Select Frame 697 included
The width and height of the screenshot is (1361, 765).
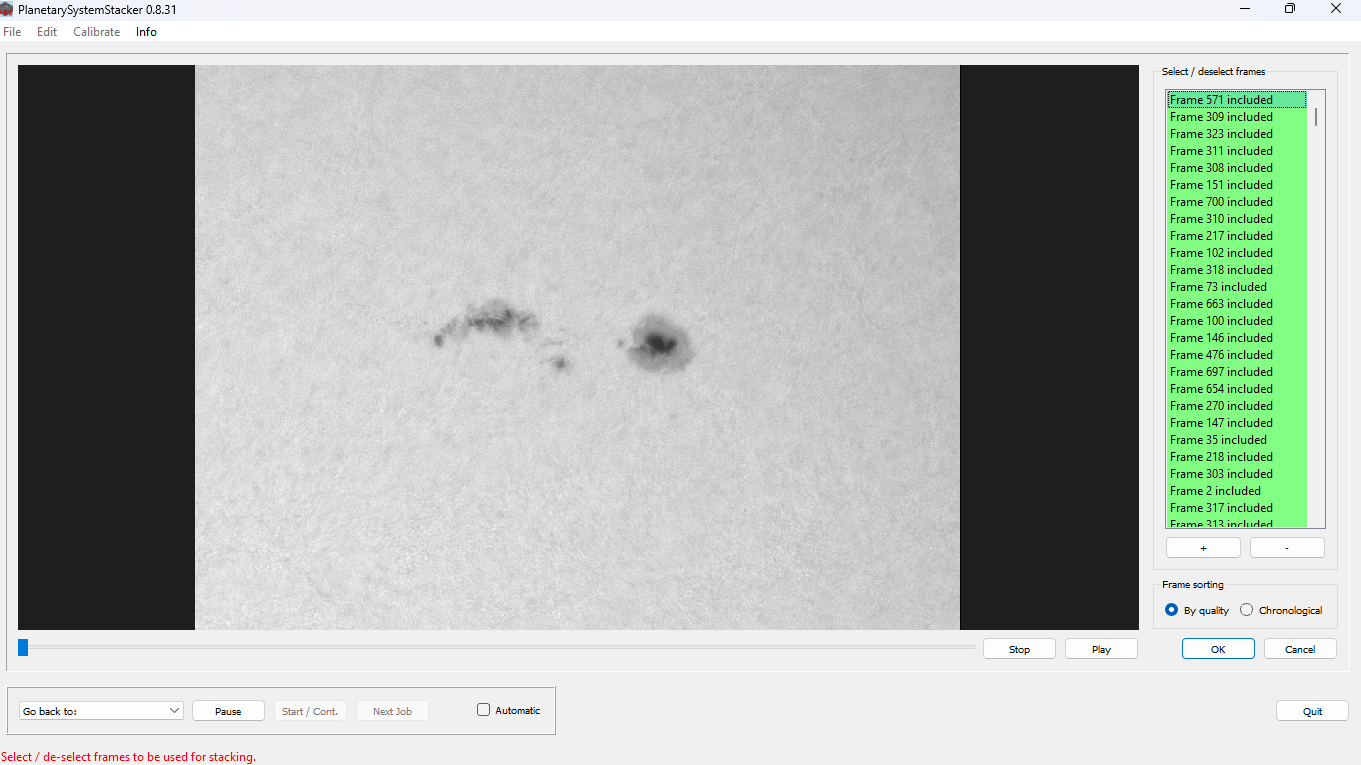[x=1237, y=372]
